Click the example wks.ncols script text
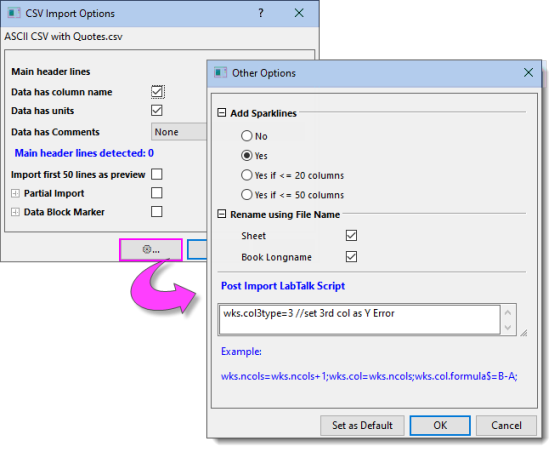556x451 pixels. pyautogui.click(x=369, y=376)
